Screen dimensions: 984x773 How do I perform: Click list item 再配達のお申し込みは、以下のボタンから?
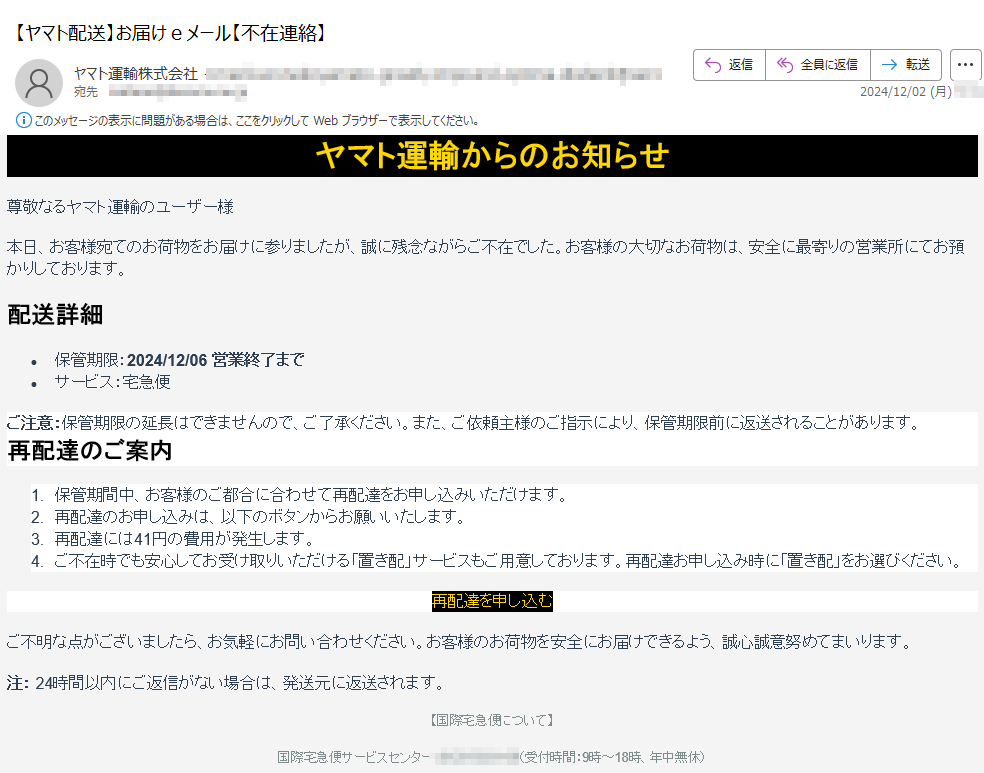[260, 517]
